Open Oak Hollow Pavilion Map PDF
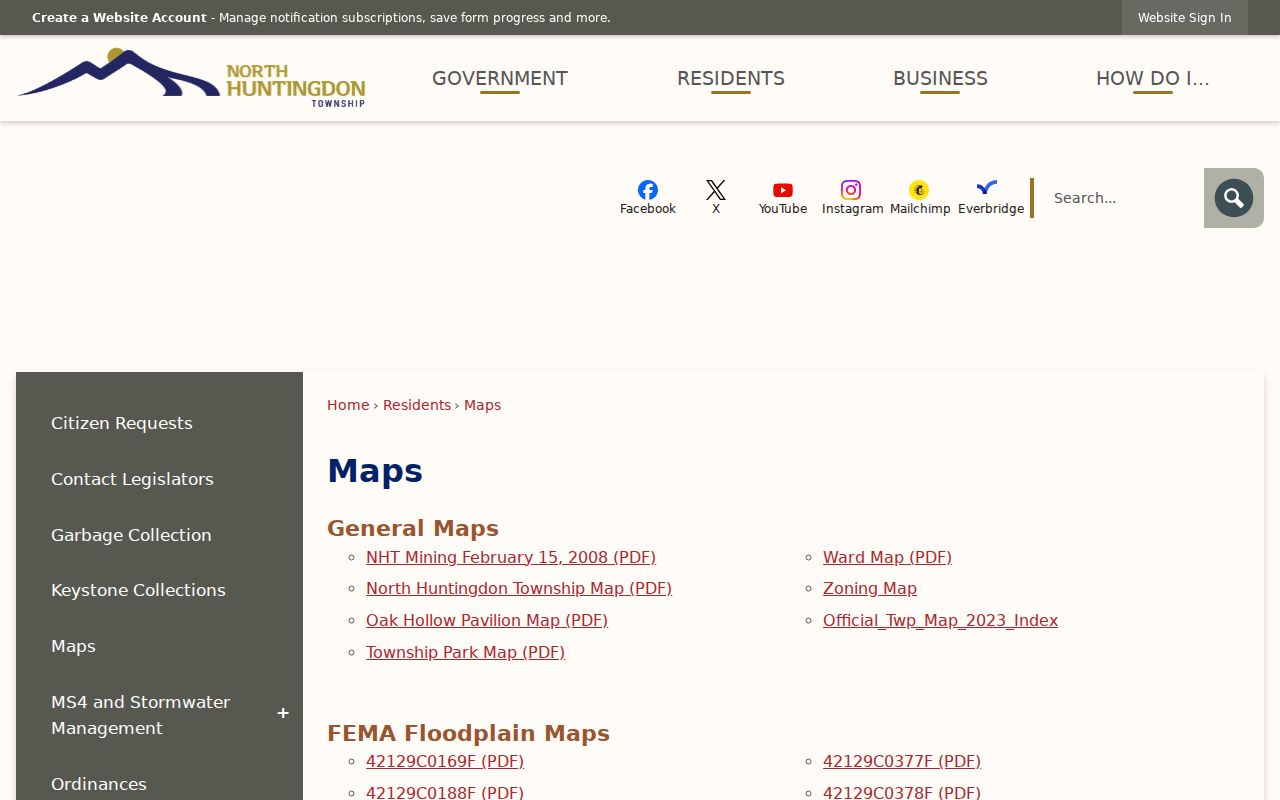The width and height of the screenshot is (1280, 800). [487, 620]
